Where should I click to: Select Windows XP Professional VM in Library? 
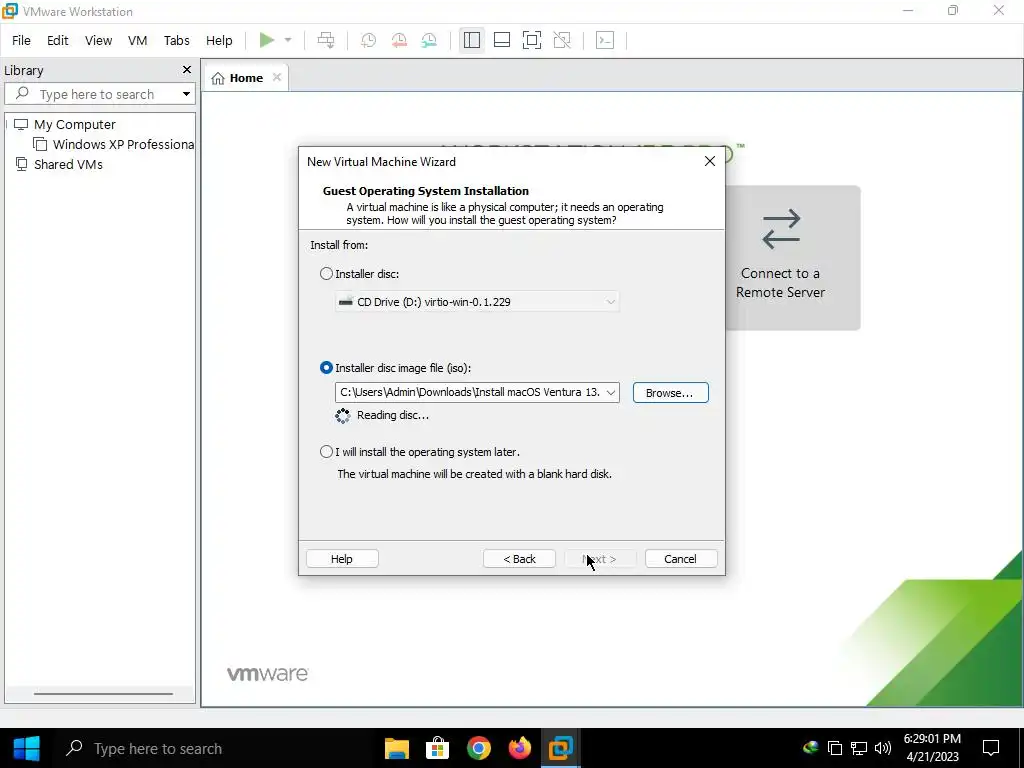coord(115,144)
